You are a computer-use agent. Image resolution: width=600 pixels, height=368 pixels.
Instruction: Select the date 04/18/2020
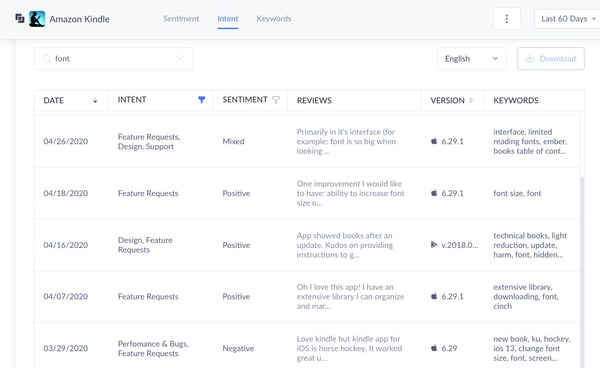[x=66, y=193]
